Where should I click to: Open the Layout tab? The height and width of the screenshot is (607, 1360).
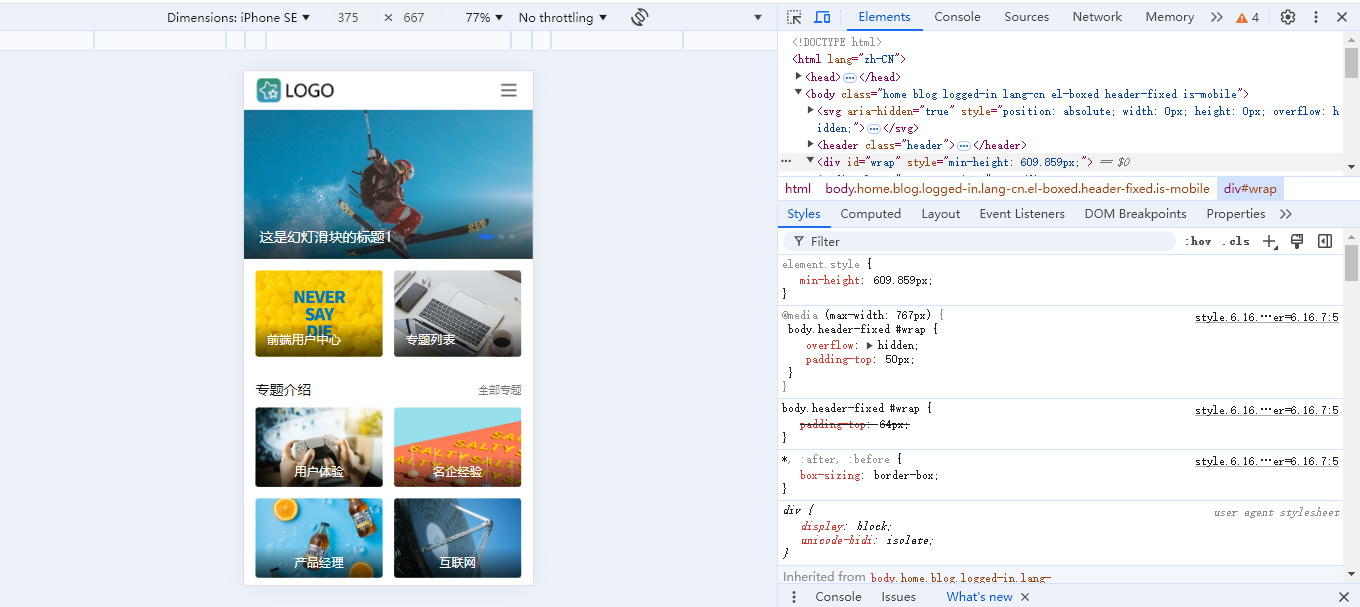[x=940, y=214]
